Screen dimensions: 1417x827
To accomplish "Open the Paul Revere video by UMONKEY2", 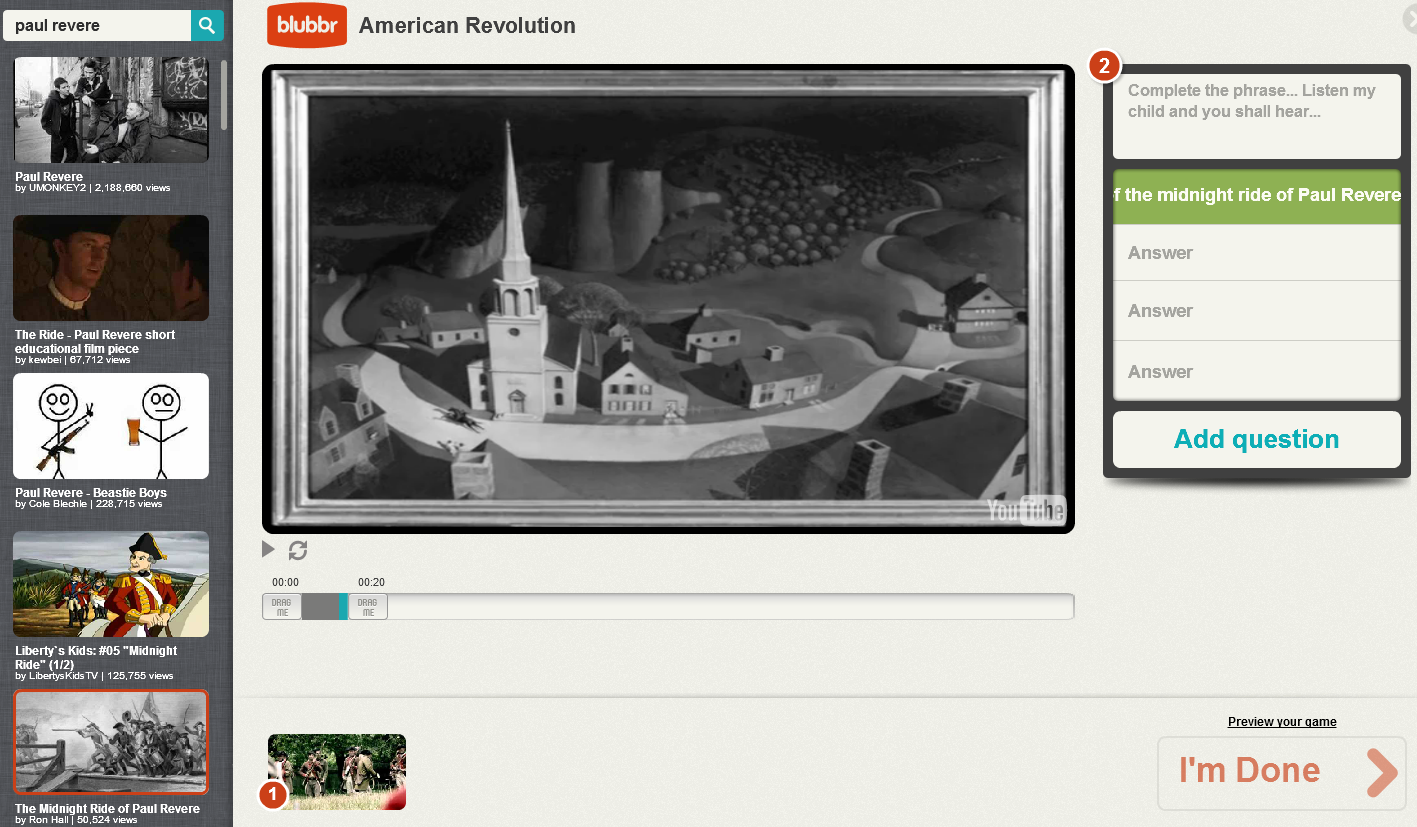I will [x=111, y=109].
